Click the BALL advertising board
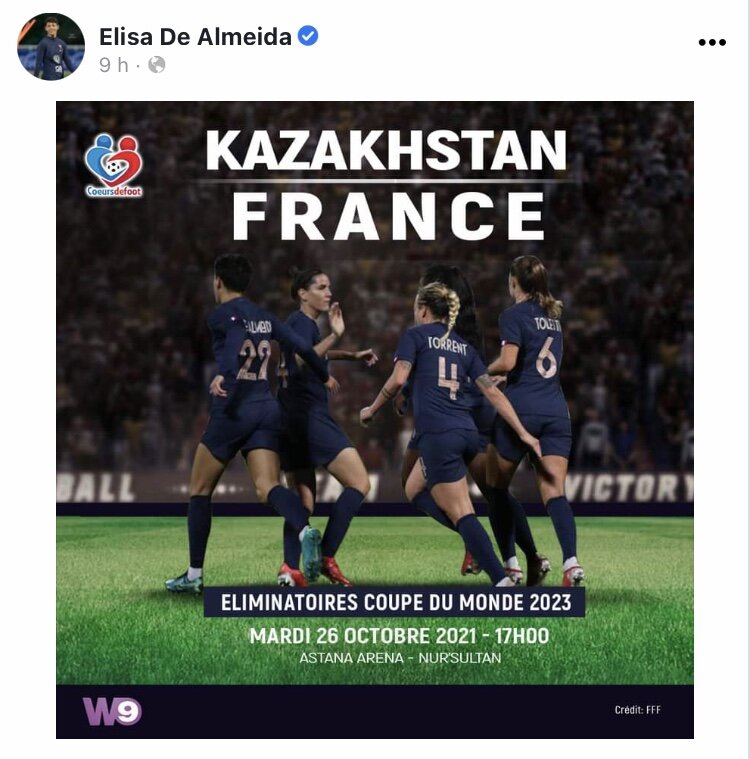The width and height of the screenshot is (750, 759). (x=95, y=487)
